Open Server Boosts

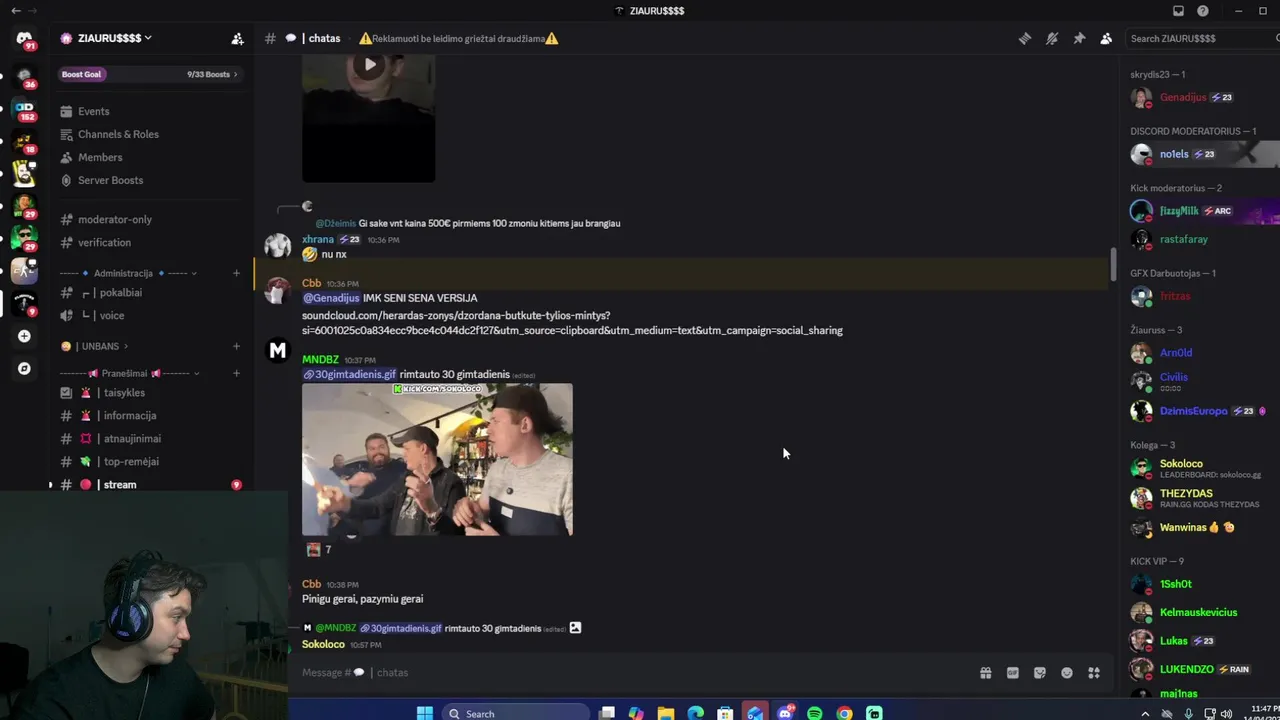tap(110, 180)
